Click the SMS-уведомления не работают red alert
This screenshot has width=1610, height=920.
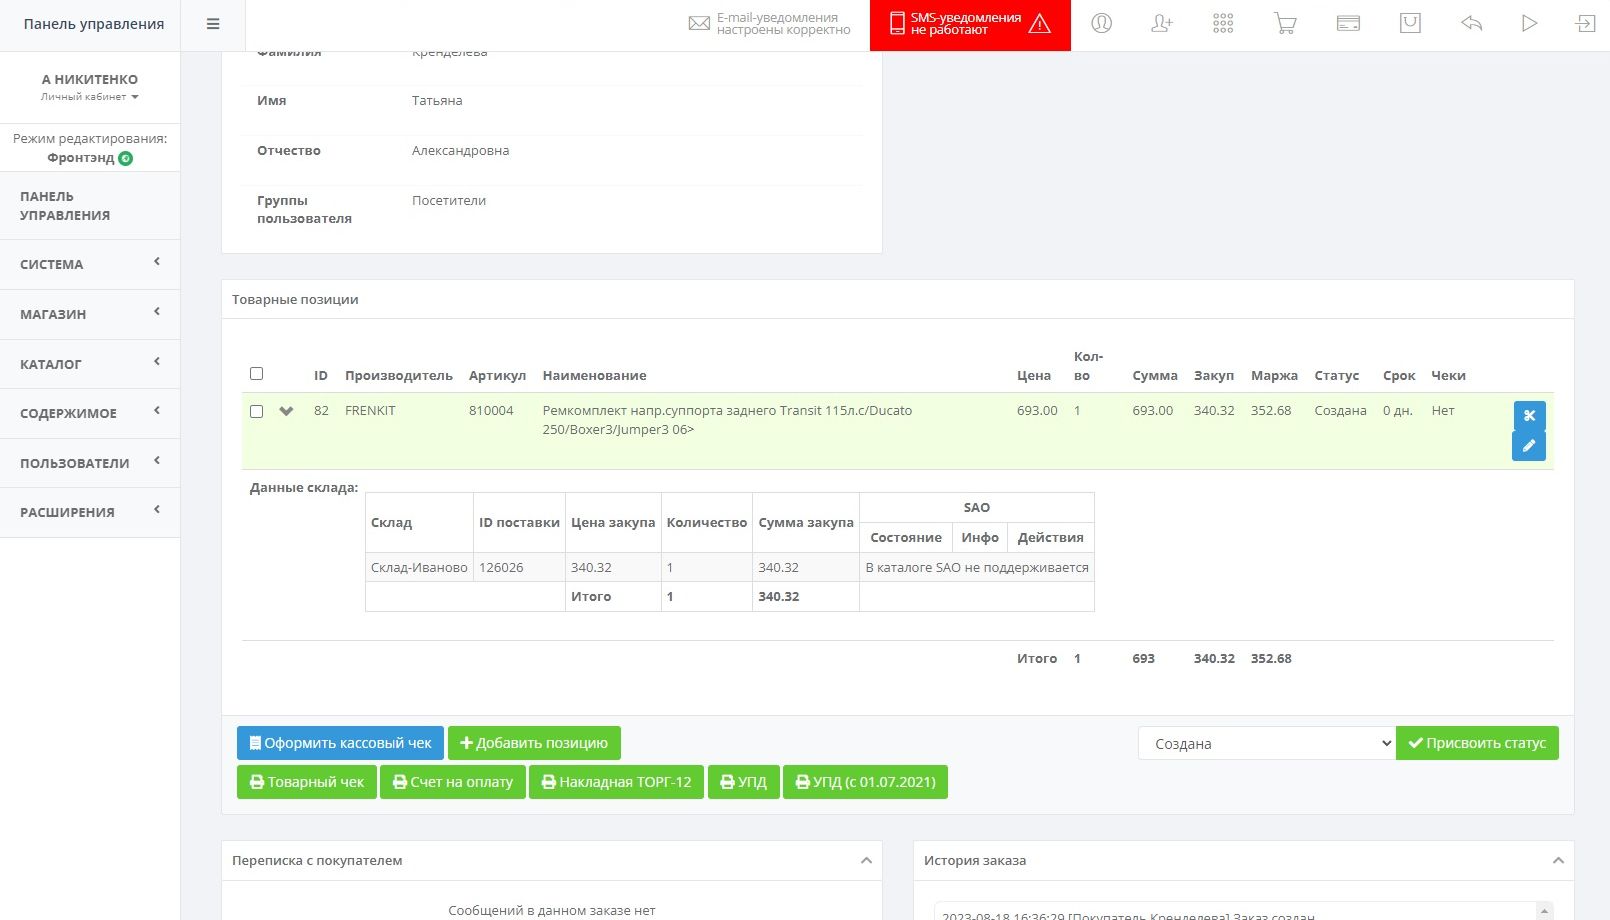[969, 25]
